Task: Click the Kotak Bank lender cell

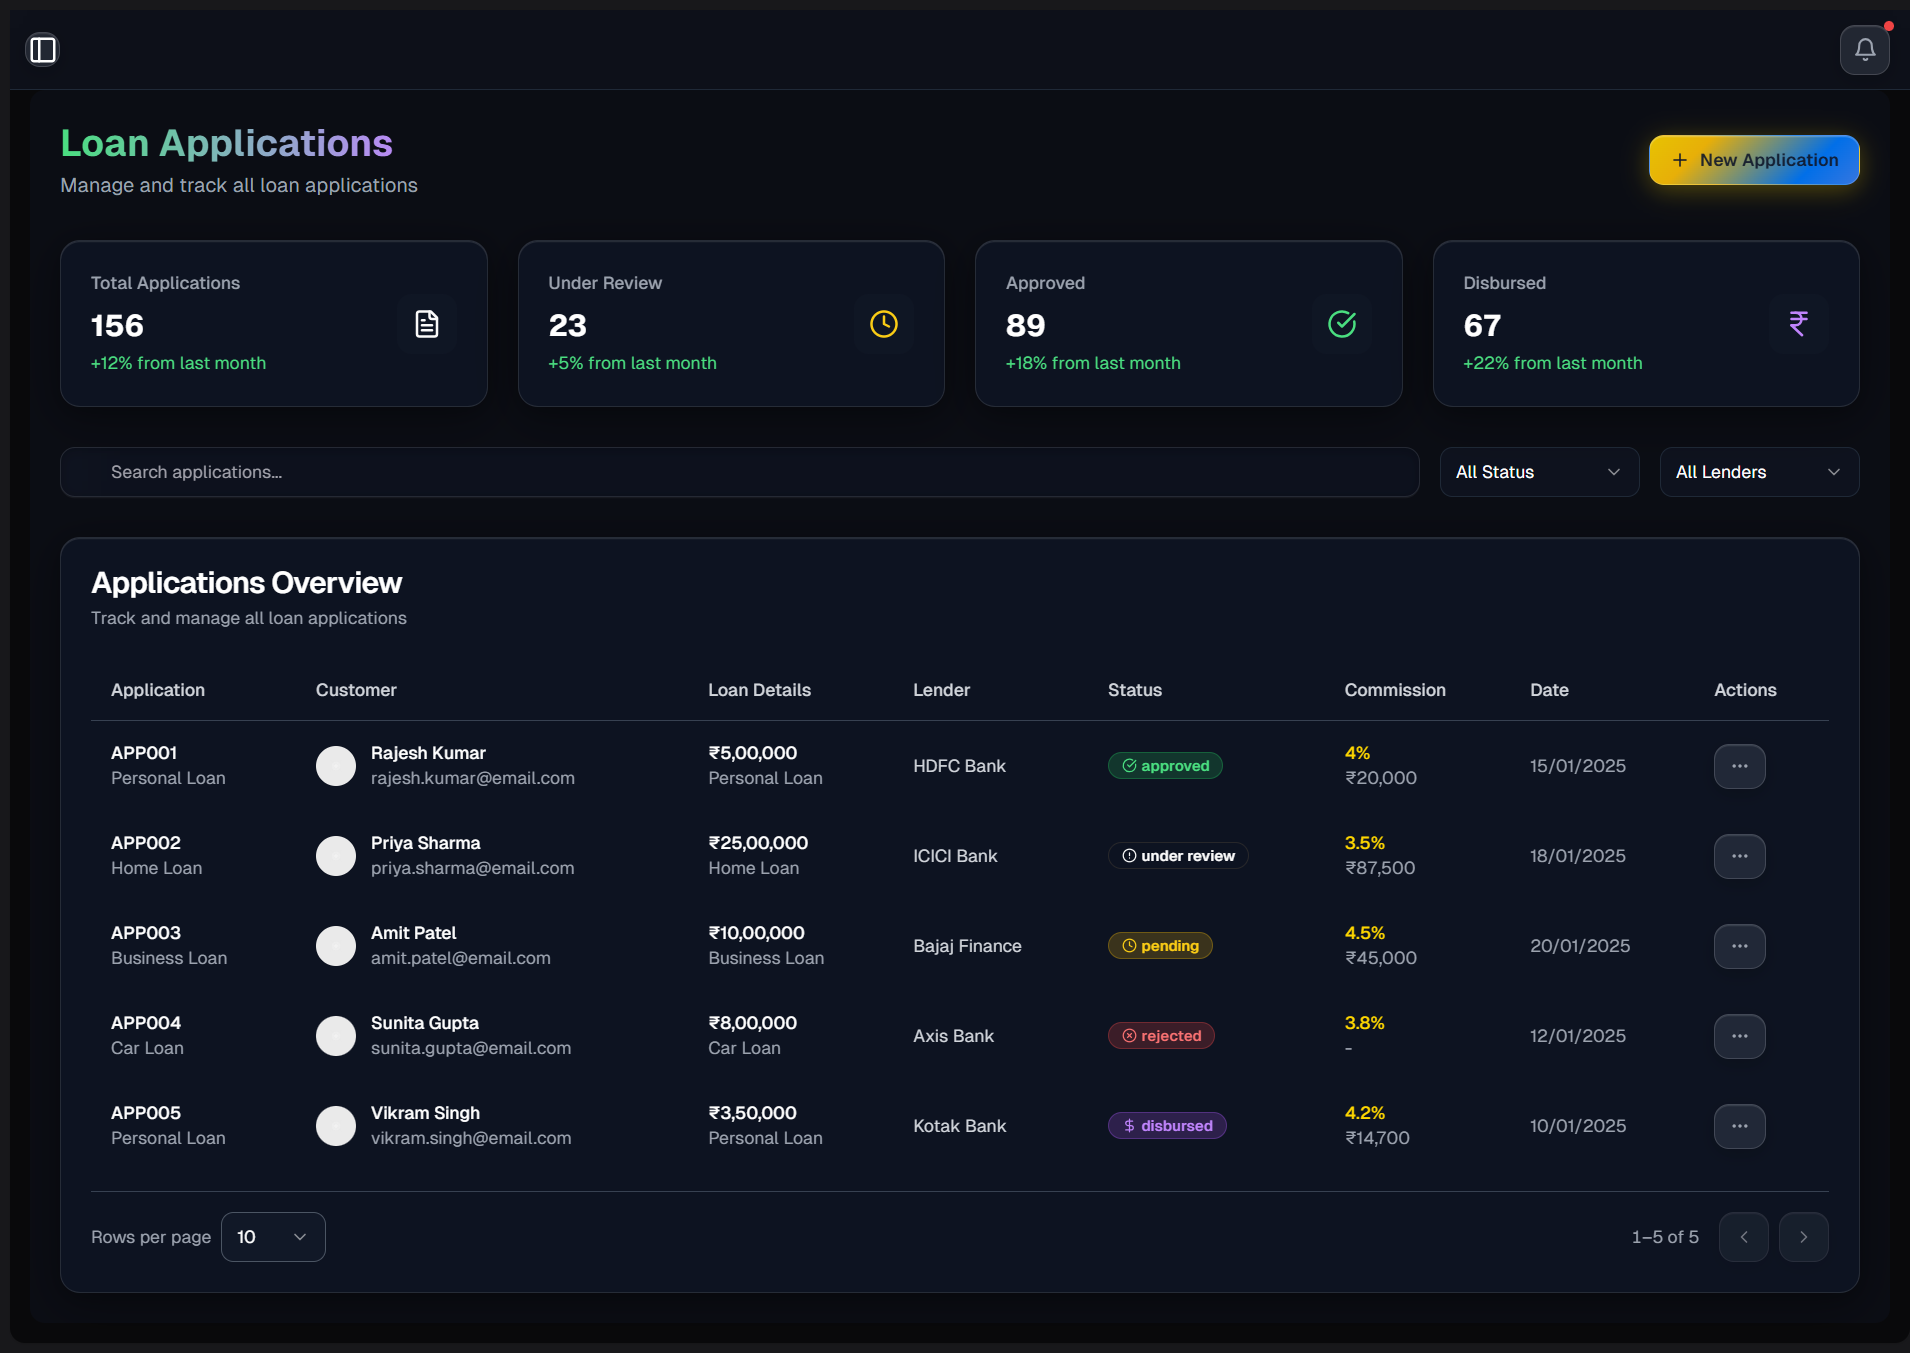Action: pyautogui.click(x=960, y=1126)
